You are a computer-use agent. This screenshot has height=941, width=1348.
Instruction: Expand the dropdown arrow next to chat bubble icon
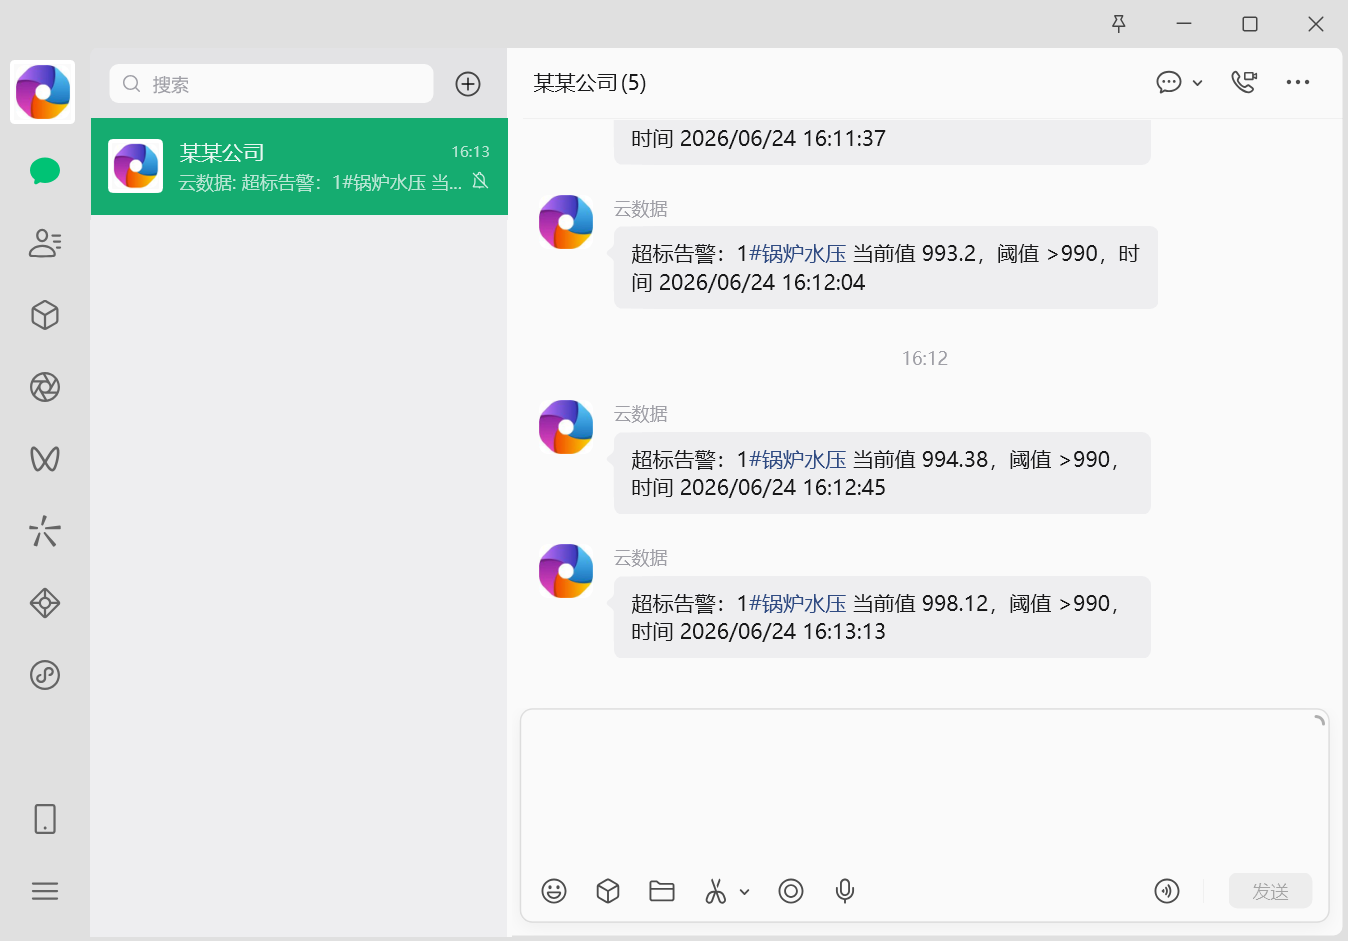[x=1197, y=83]
